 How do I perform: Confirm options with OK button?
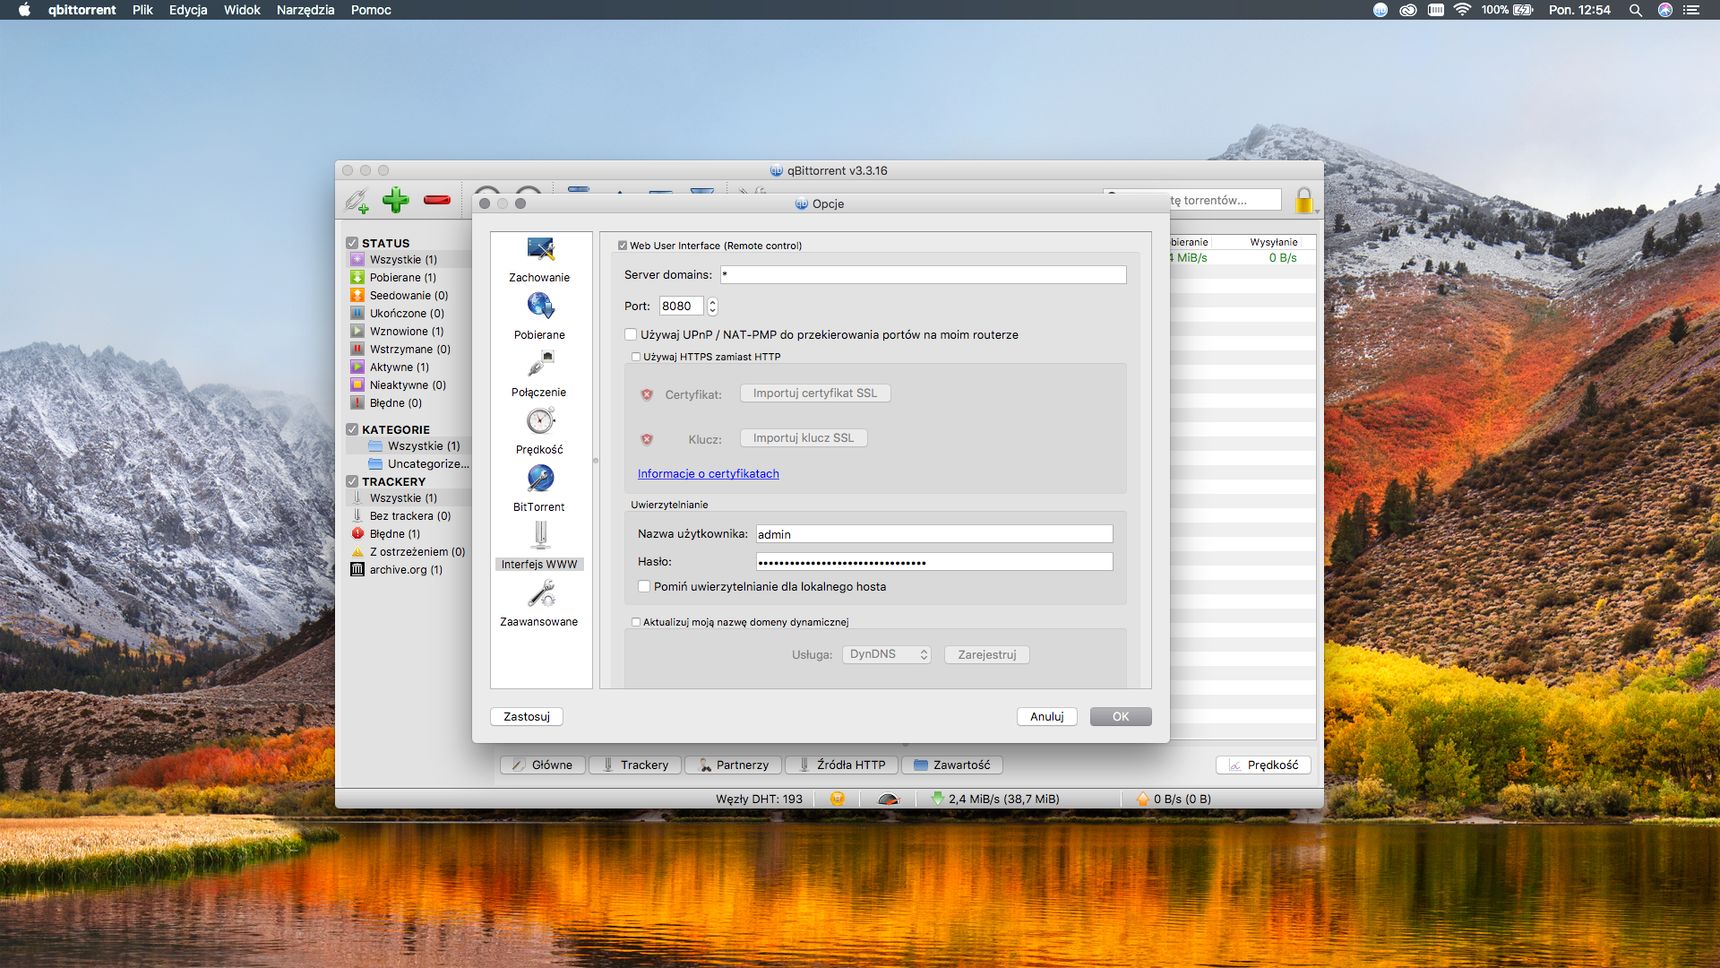click(x=1121, y=717)
